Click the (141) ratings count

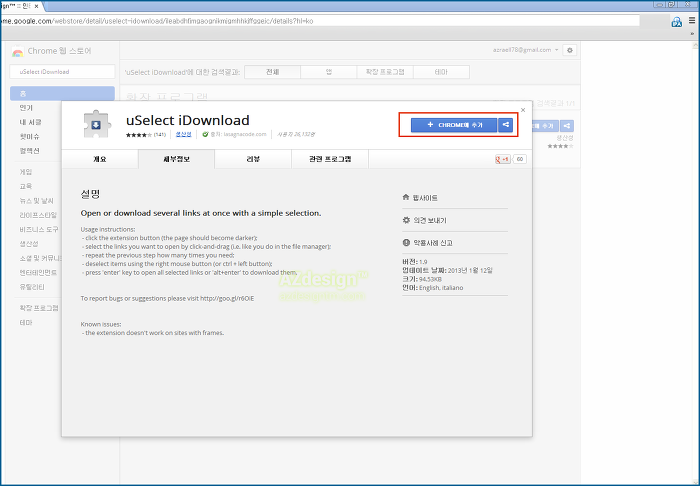pyautogui.click(x=160, y=134)
